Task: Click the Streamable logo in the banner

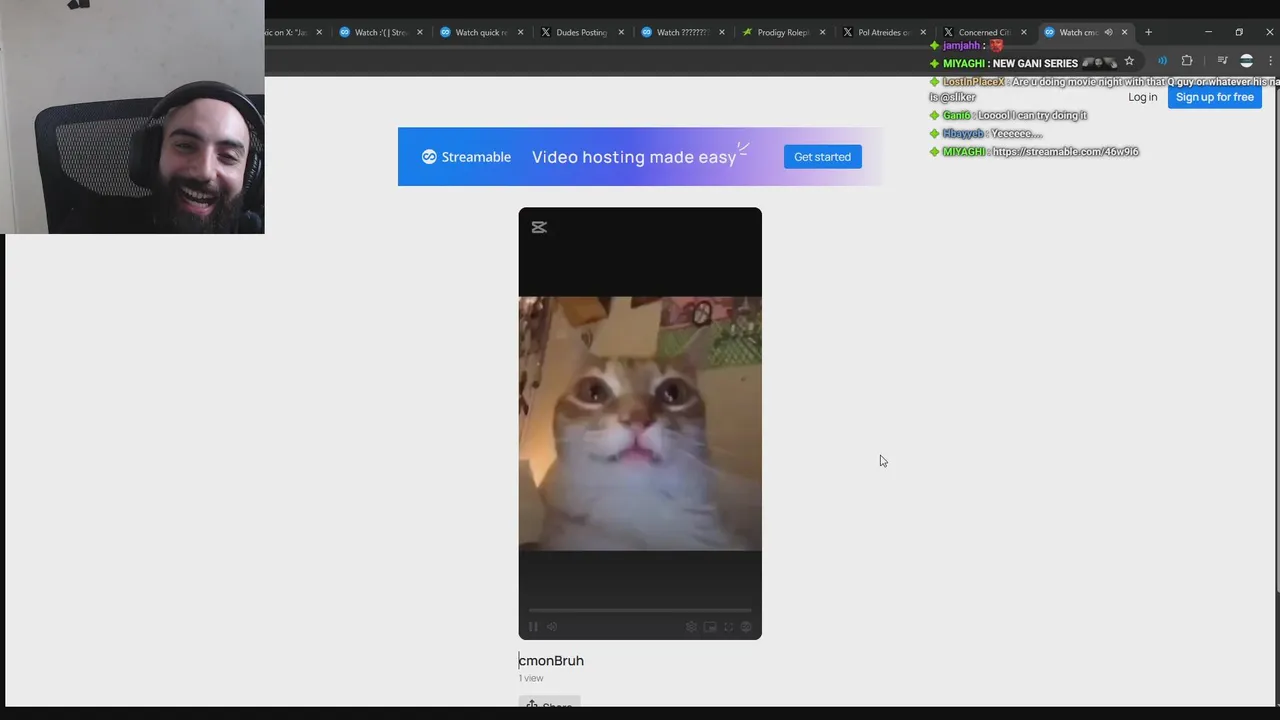Action: pyautogui.click(x=466, y=157)
